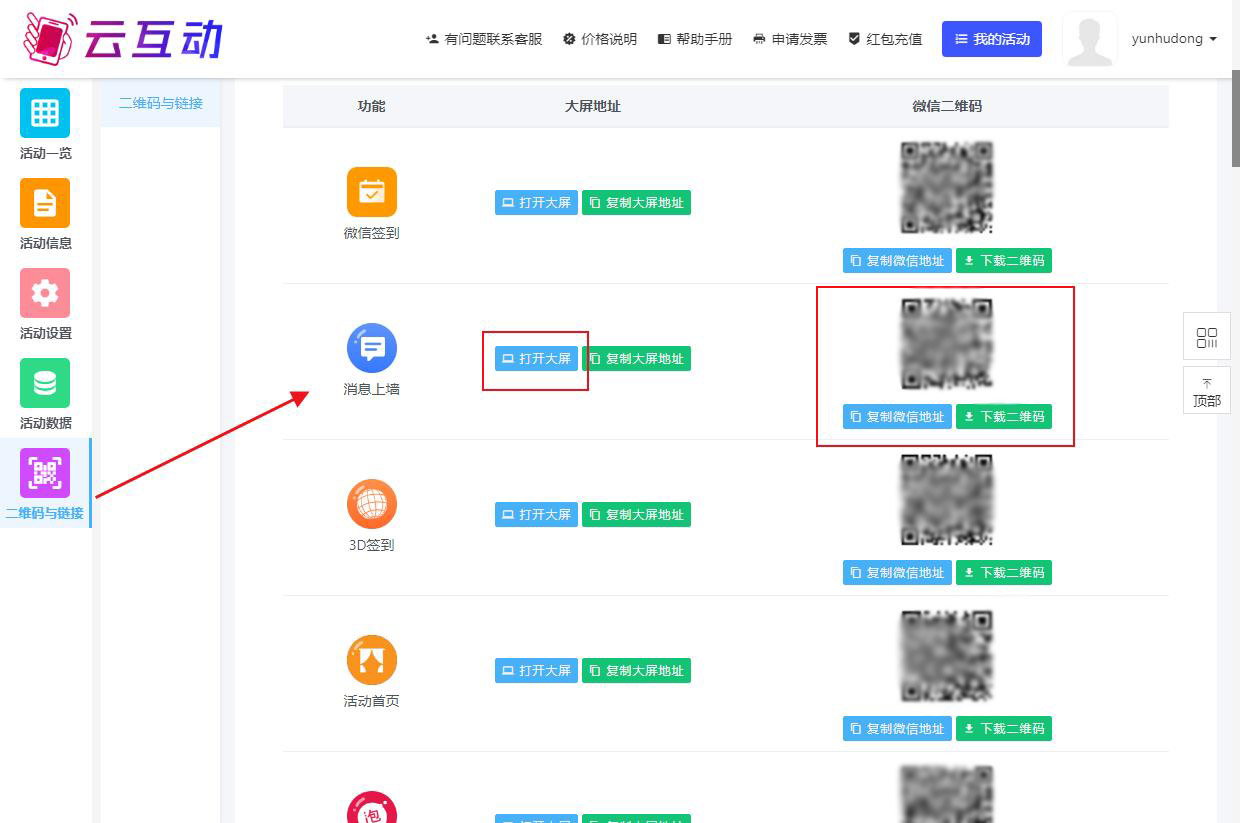Open big screen for 3D签到
This screenshot has height=823, width=1240.
pos(536,515)
